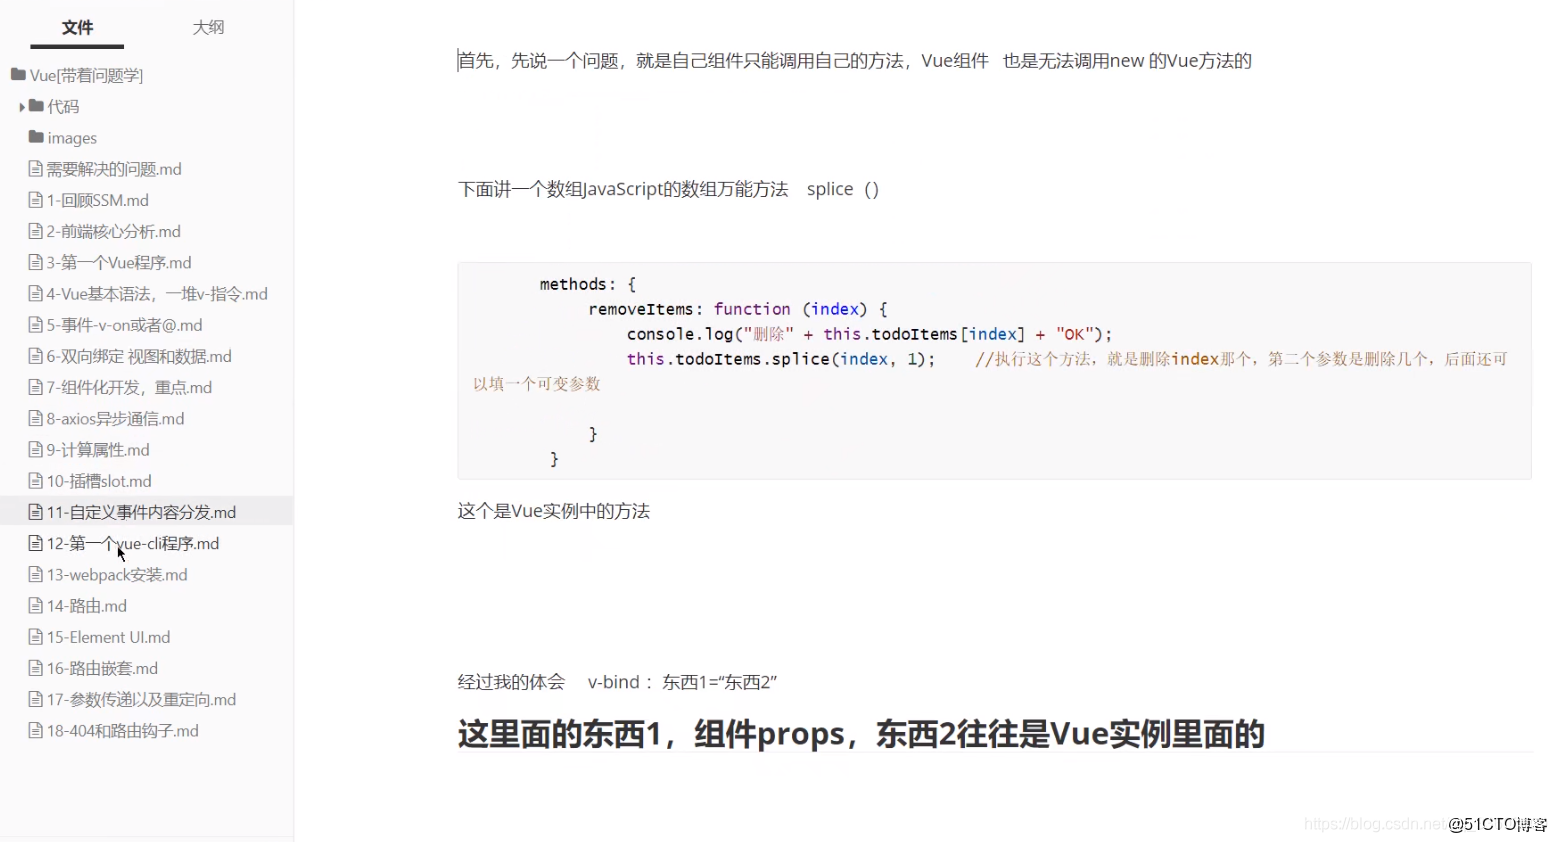
Task: Click the line mentioning splice（）
Action: click(x=668, y=189)
